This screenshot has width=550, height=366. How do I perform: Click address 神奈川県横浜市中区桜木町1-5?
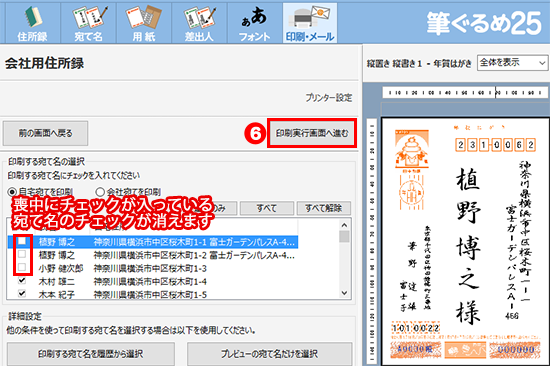150,294
